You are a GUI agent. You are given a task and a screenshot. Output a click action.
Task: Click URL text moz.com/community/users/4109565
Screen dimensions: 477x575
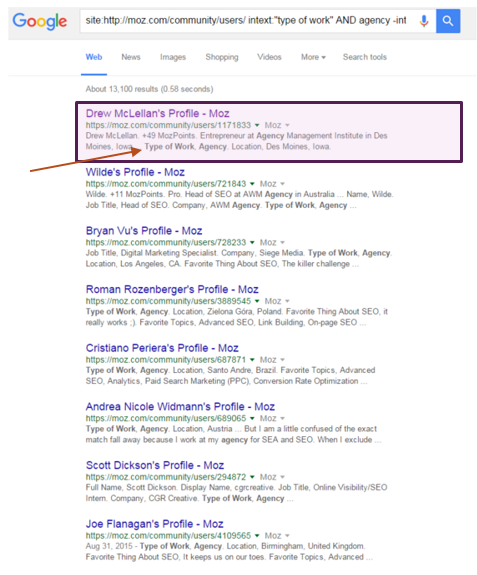(168, 536)
